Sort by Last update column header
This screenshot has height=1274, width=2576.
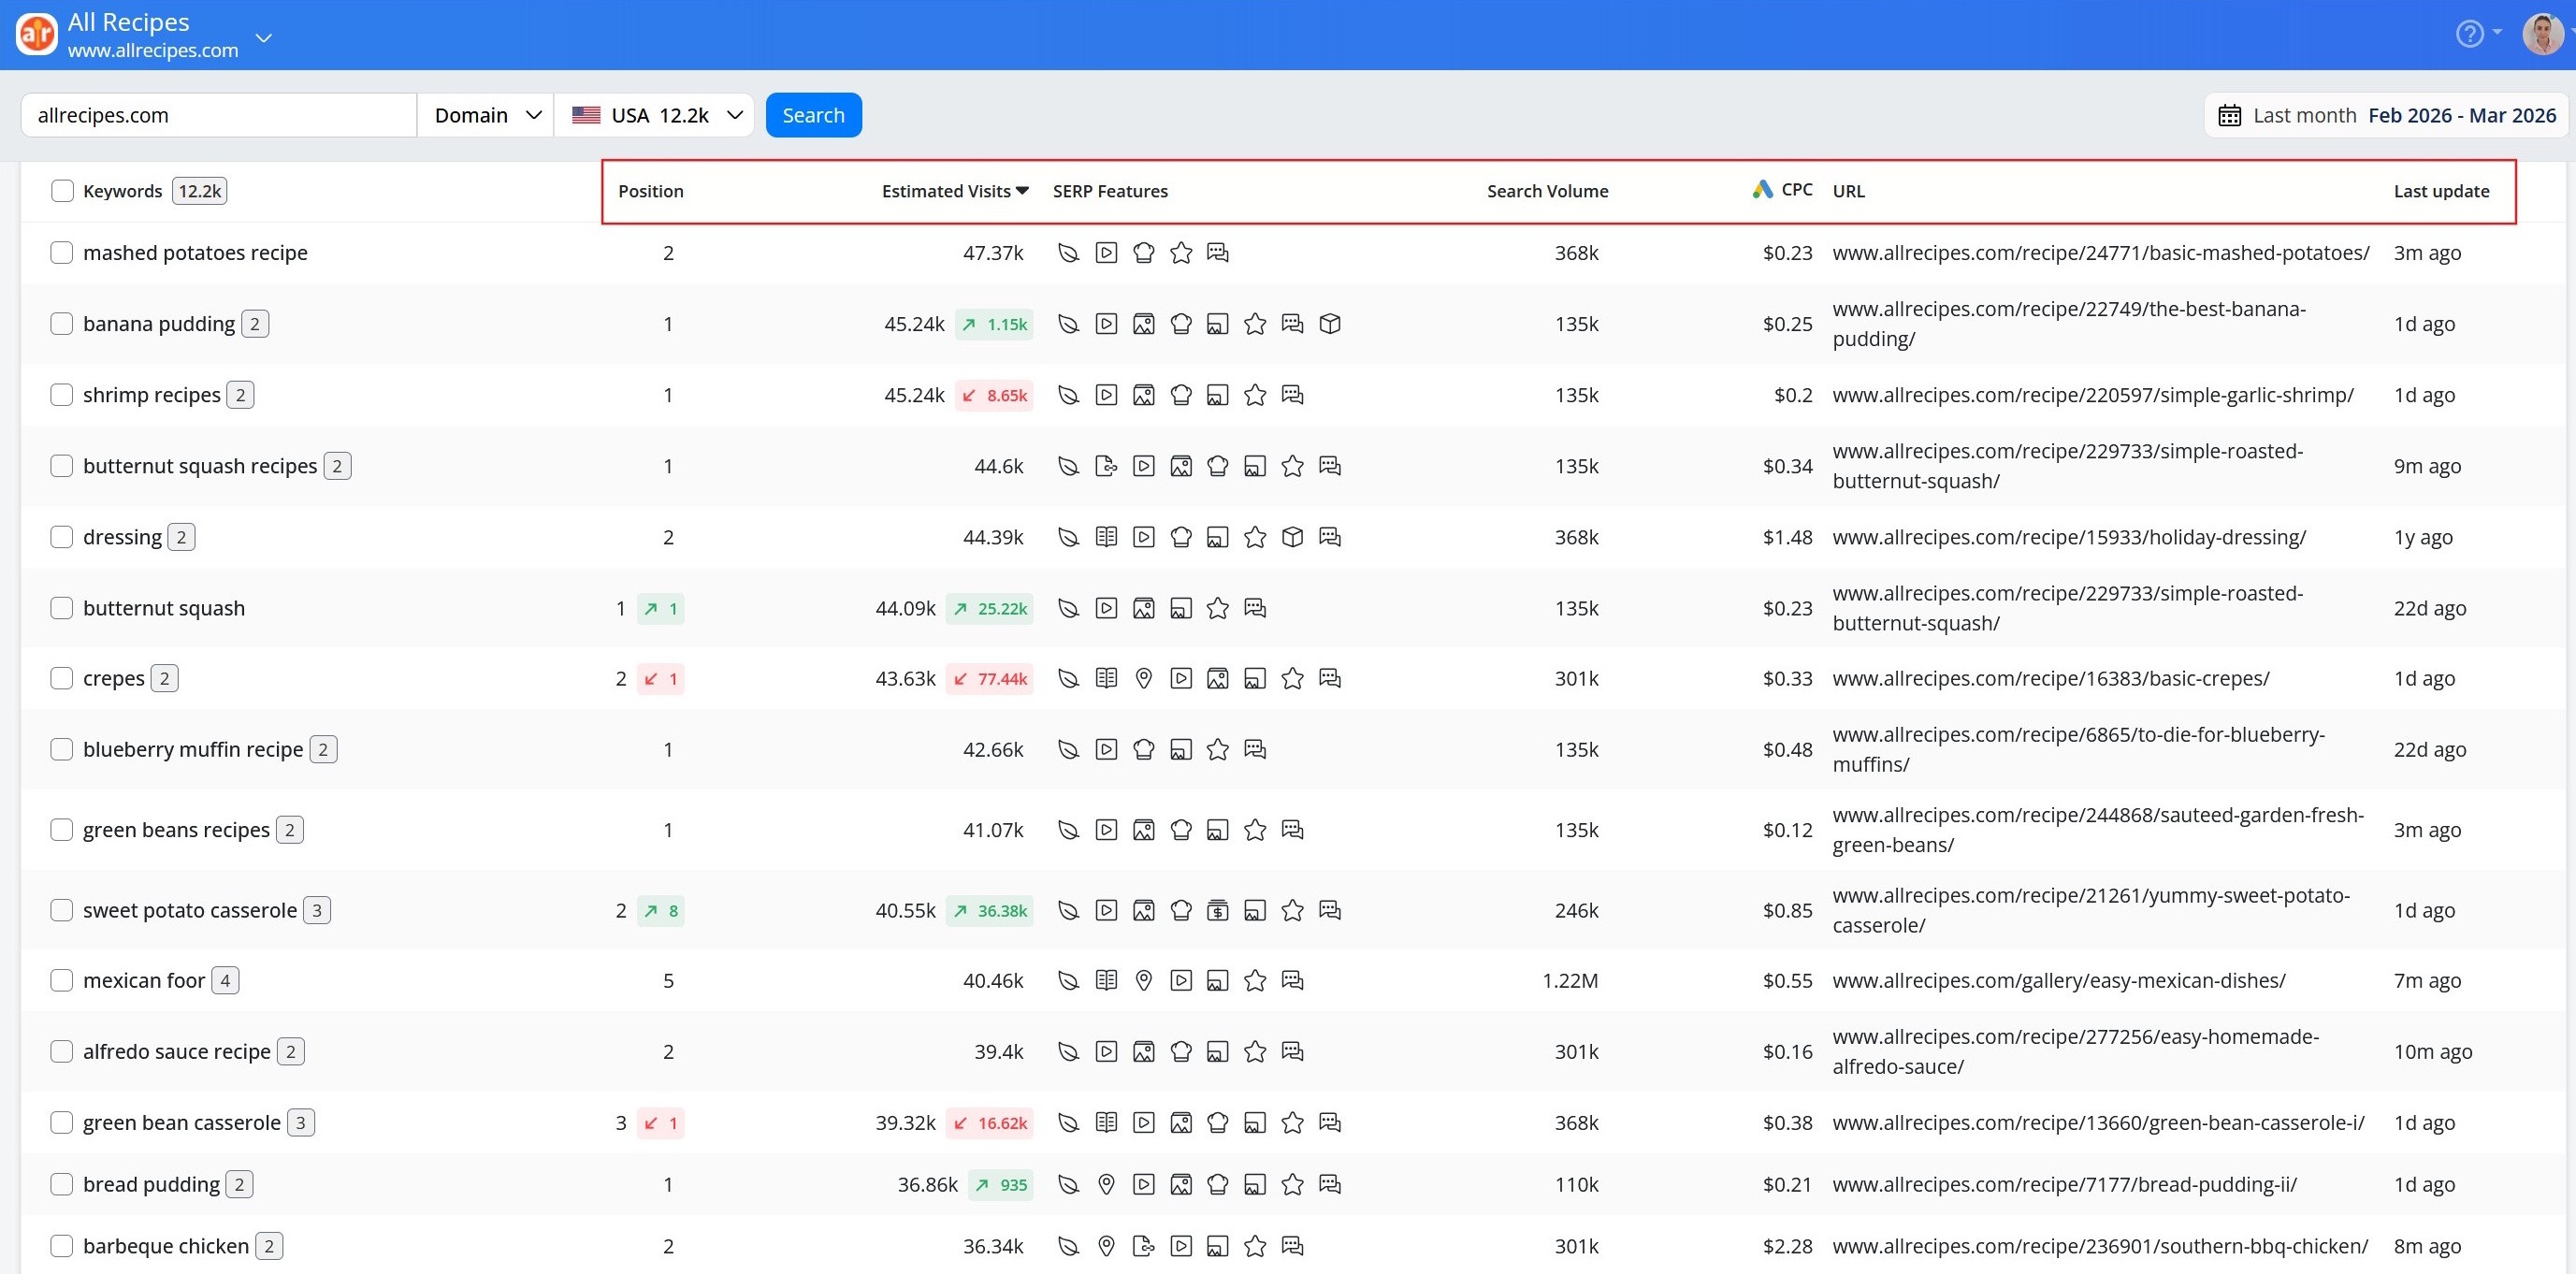[x=2441, y=191]
